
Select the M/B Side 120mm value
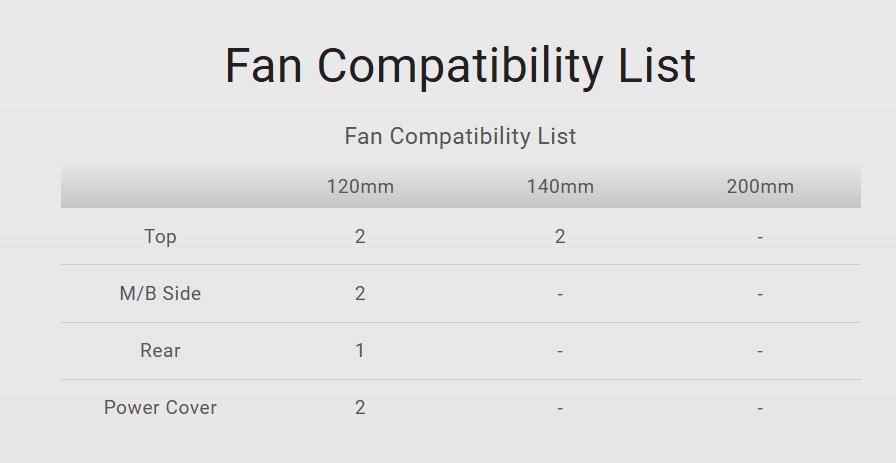360,294
